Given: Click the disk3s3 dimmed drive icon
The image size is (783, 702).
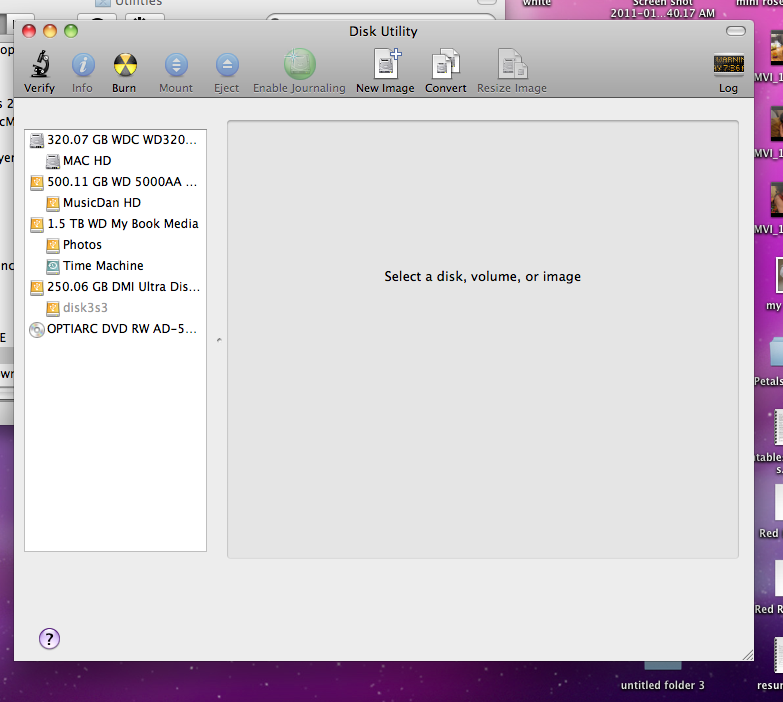Looking at the screenshot, I should pos(53,308).
